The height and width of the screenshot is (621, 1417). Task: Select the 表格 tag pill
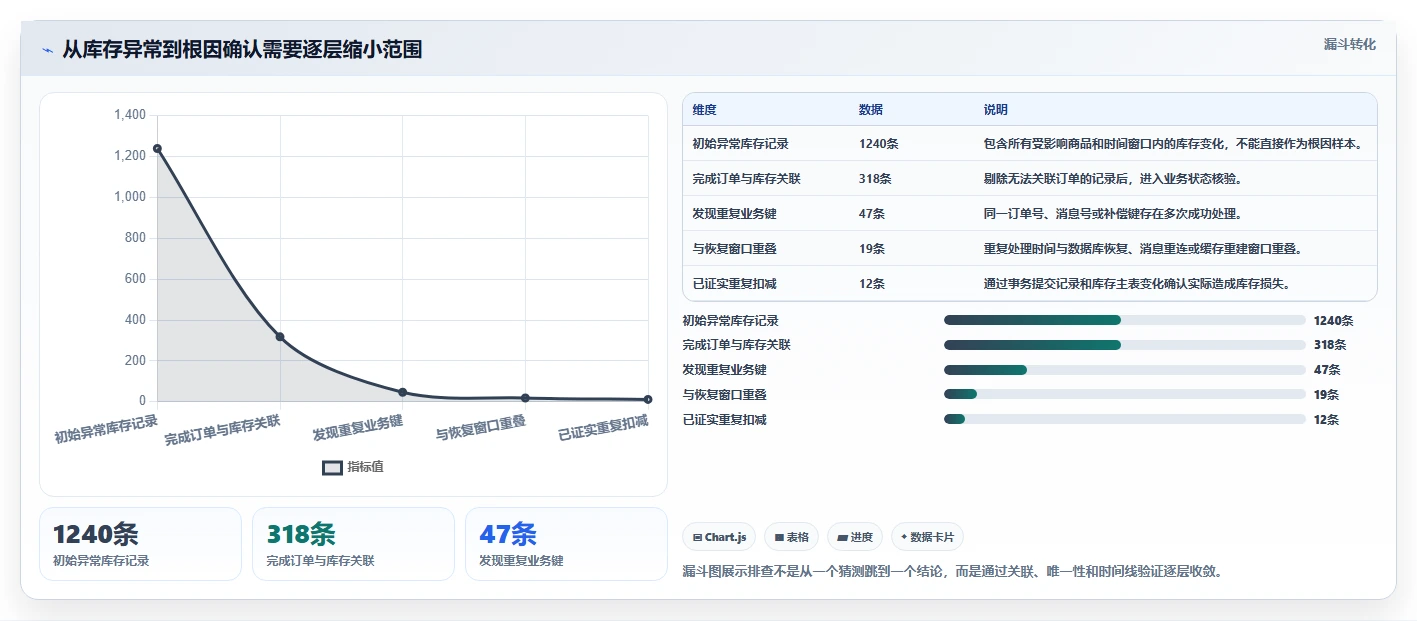791,537
